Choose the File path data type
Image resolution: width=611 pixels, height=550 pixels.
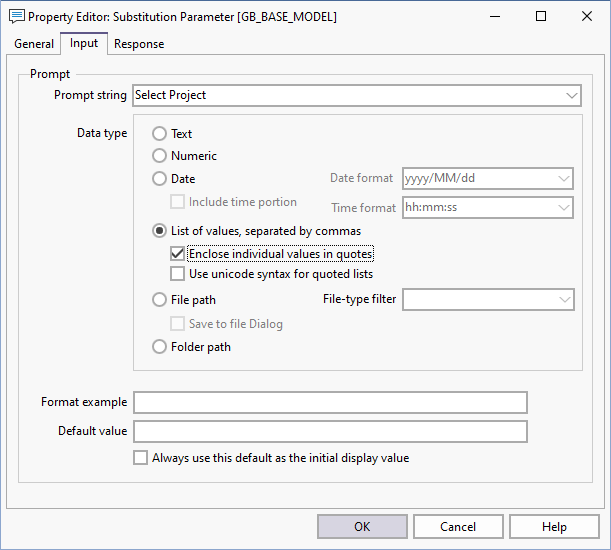coord(159,300)
